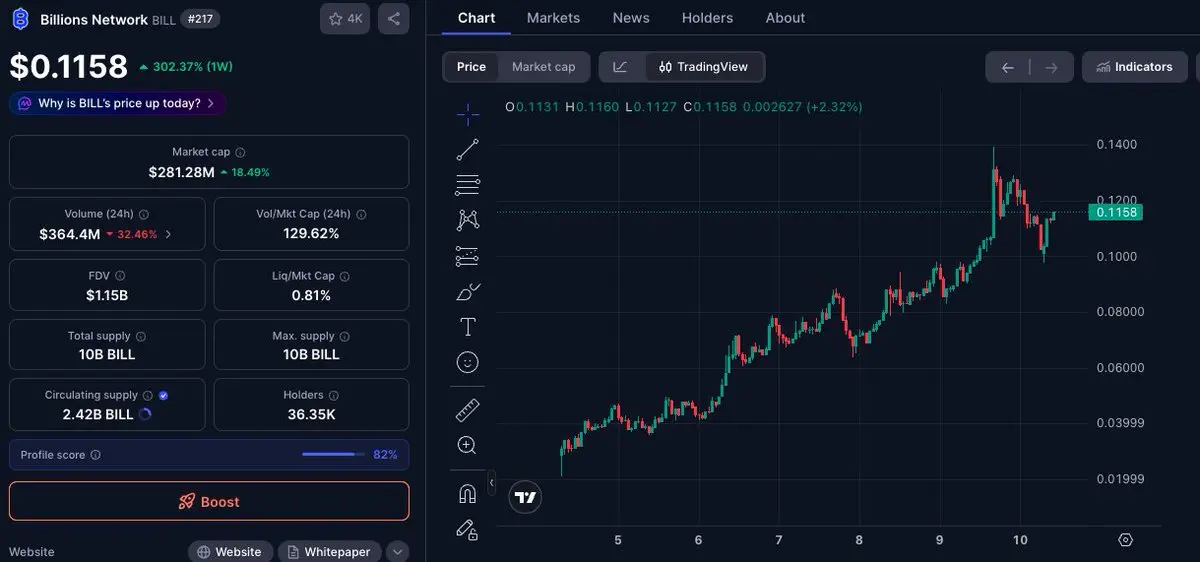The width and height of the screenshot is (1200, 562).
Task: Select the crosshair cursor tool
Action: 468,113
